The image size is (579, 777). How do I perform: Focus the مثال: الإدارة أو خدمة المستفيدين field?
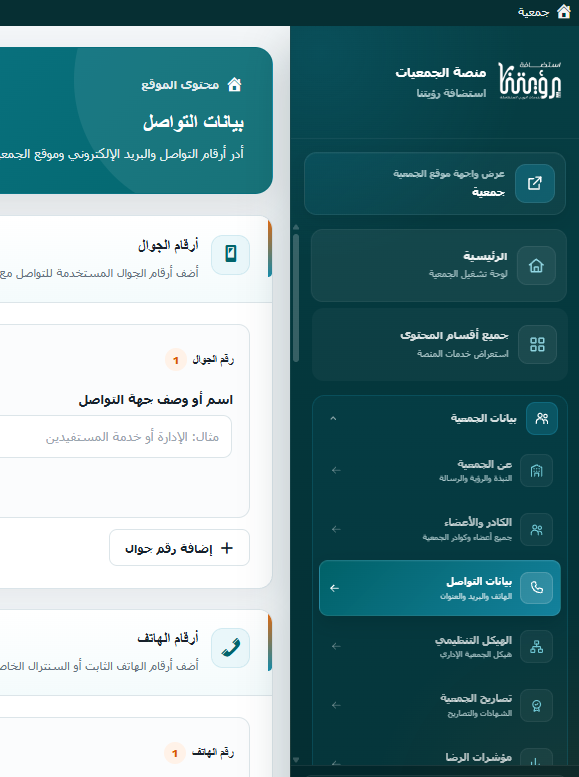(116, 437)
